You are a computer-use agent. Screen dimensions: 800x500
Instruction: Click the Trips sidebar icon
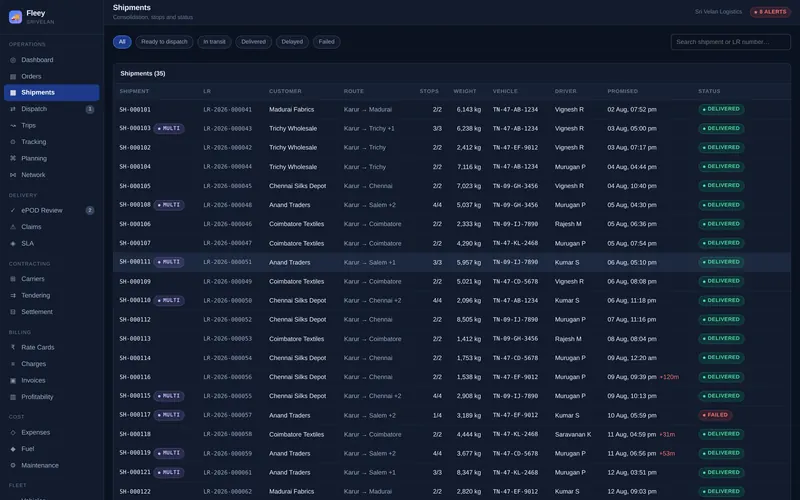[13, 126]
